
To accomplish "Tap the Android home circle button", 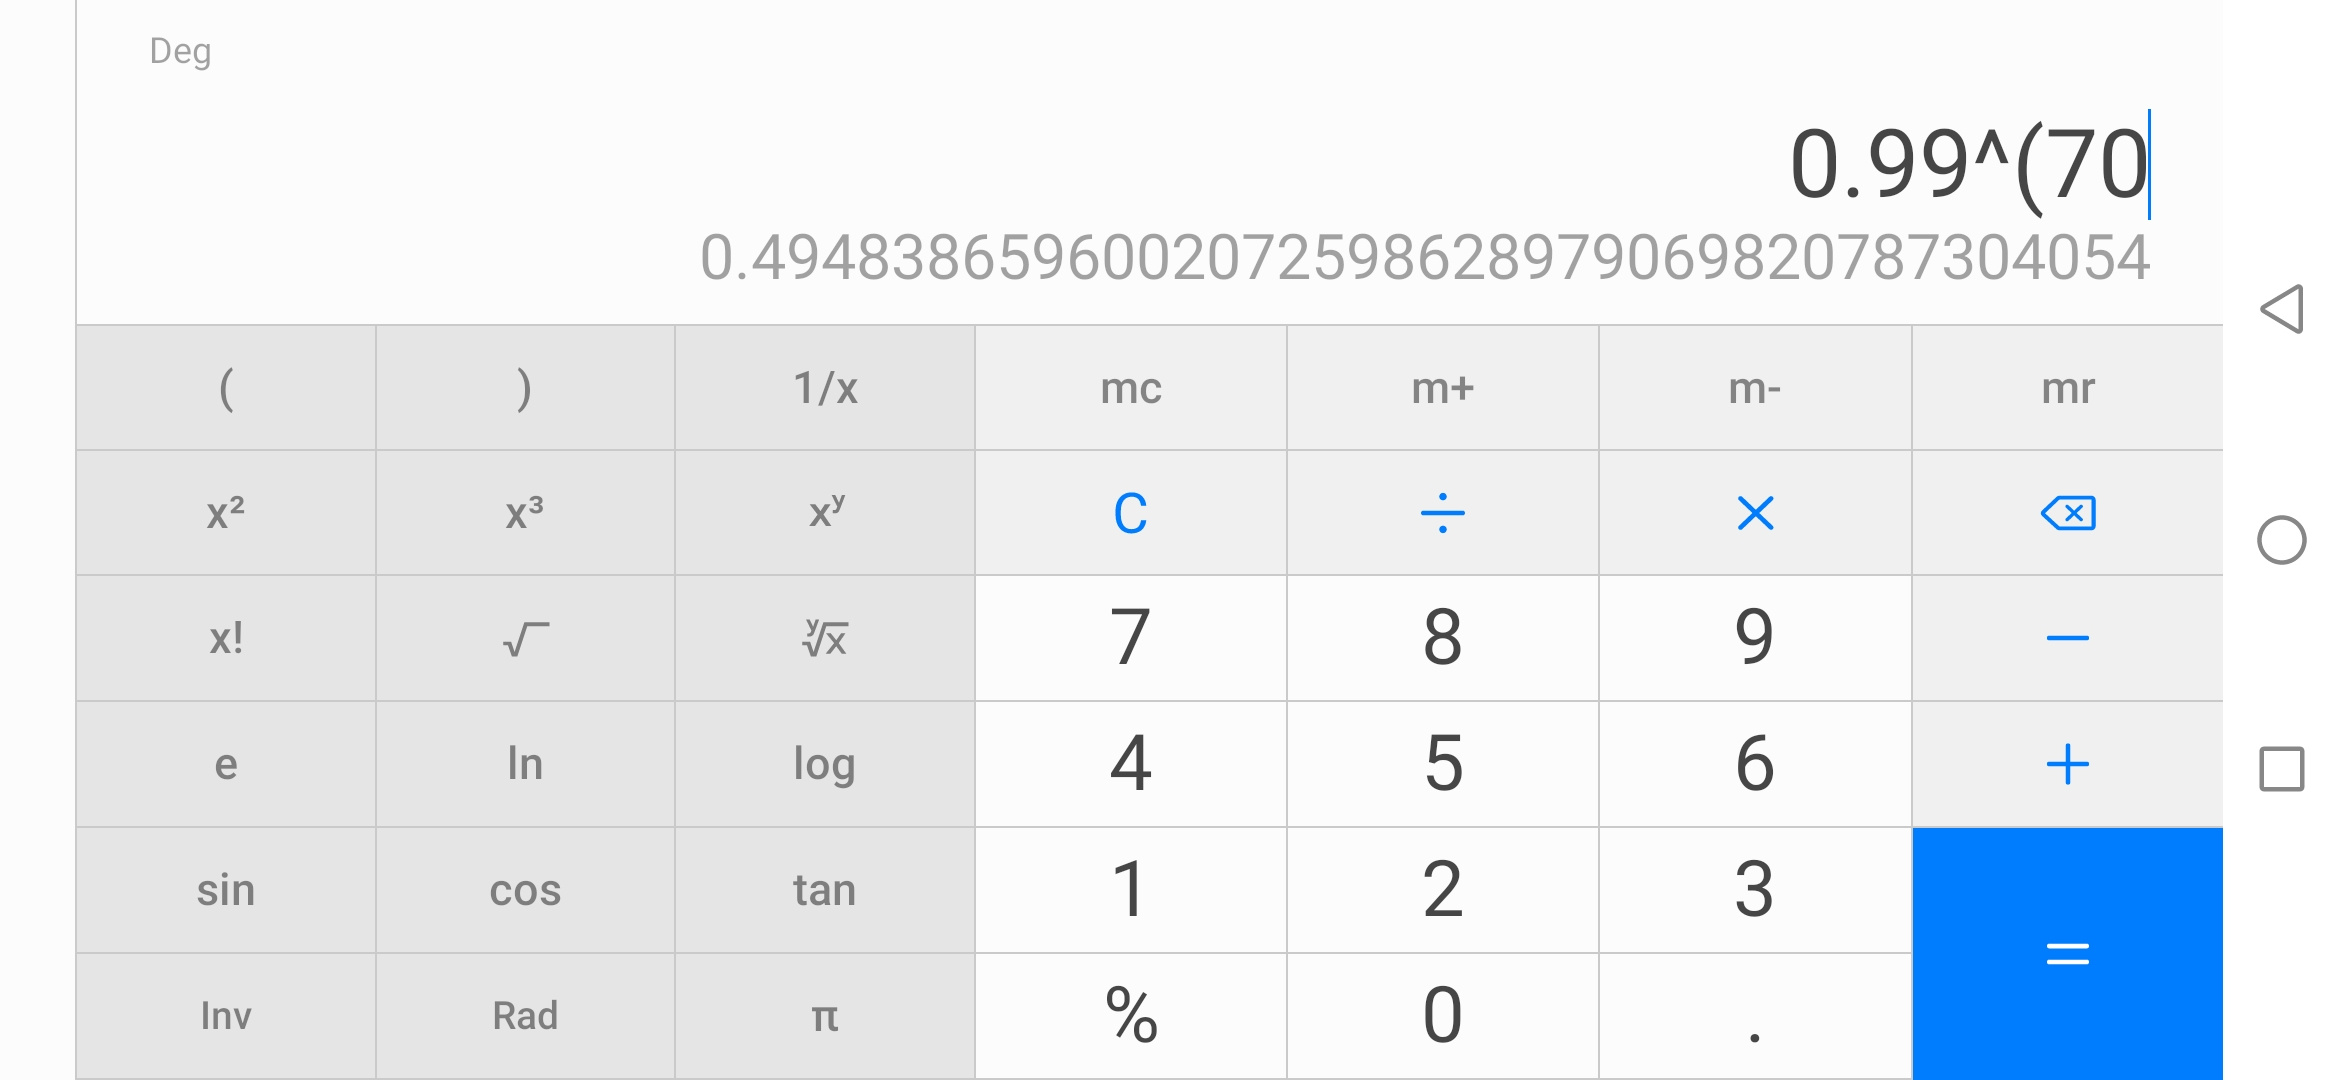I will point(2282,540).
